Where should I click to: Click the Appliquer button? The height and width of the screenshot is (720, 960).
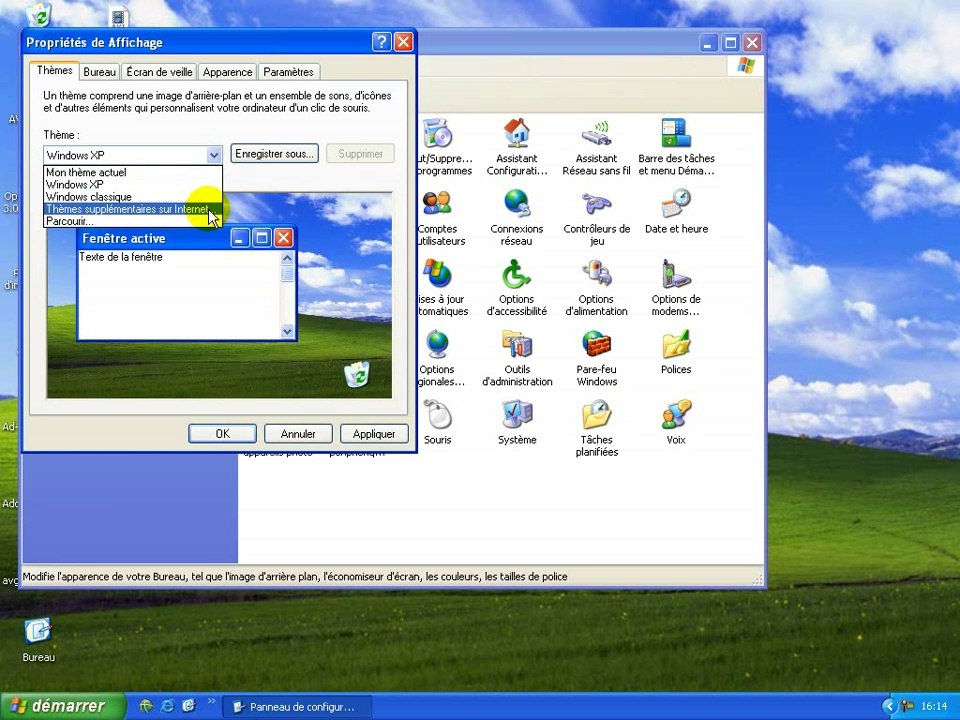374,434
